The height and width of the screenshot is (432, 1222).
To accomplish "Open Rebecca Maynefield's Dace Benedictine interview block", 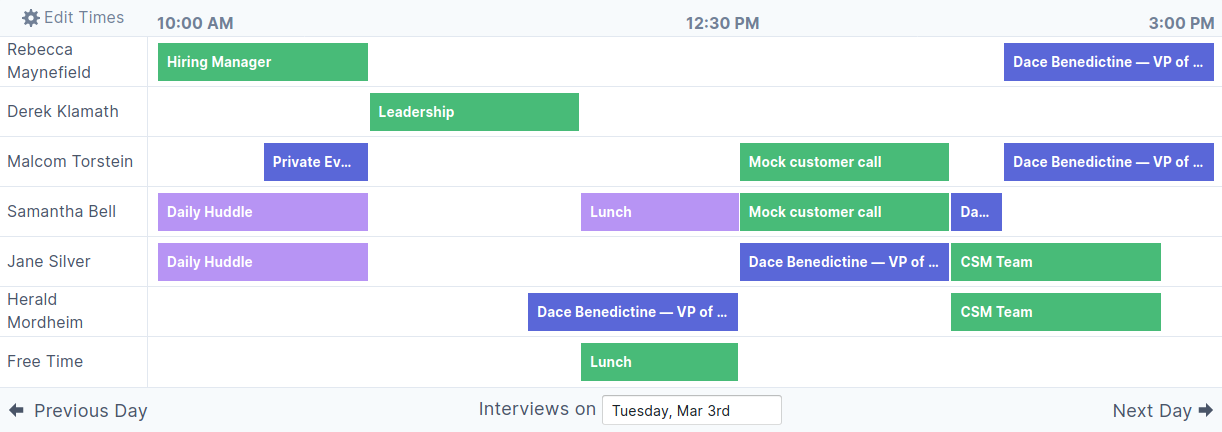I will [1109, 62].
